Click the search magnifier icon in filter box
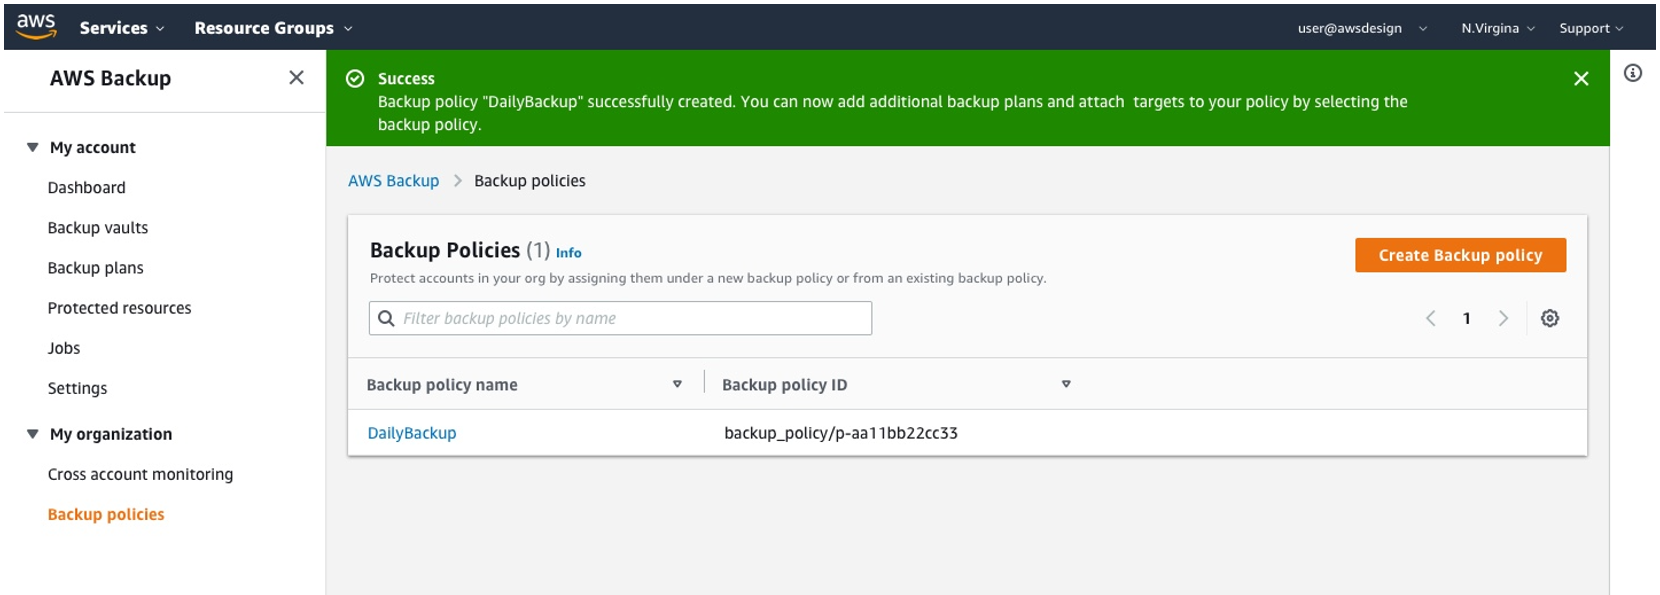 click(386, 318)
